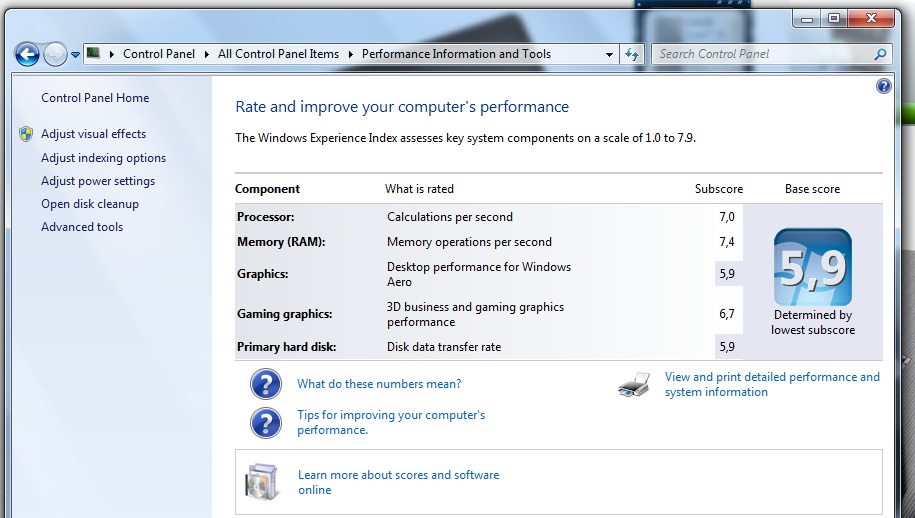The image size is (915, 518).
Task: Click the printer icon
Action: [634, 385]
